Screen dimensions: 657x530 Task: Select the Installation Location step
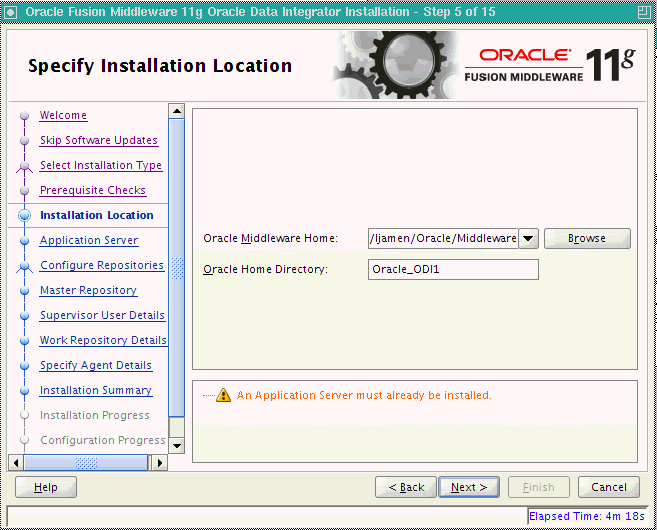tap(97, 215)
